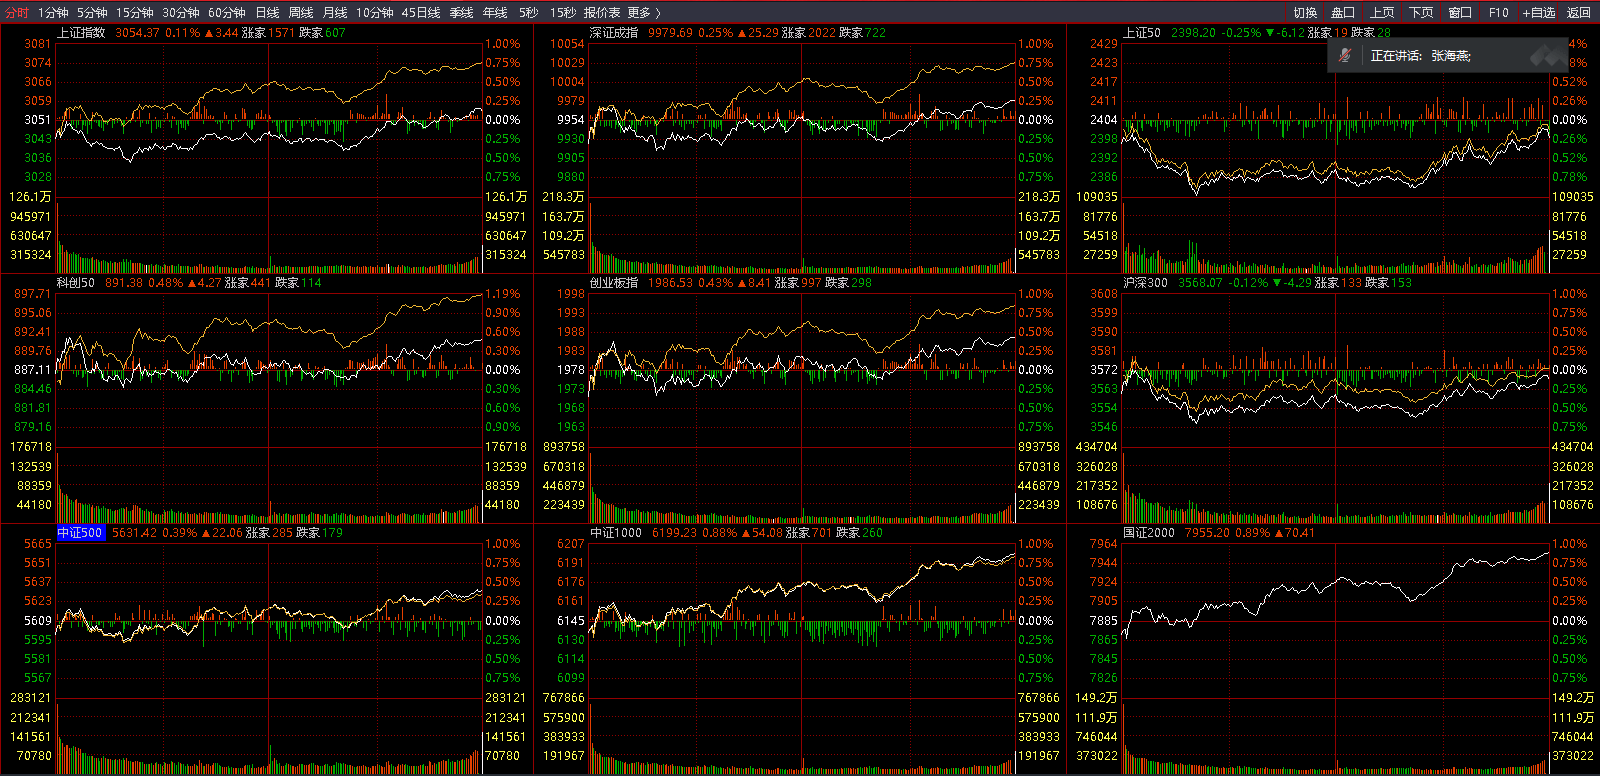Image resolution: width=1600 pixels, height=776 pixels.
Task: Expand the 更多 periods menu
Action: 644,12
